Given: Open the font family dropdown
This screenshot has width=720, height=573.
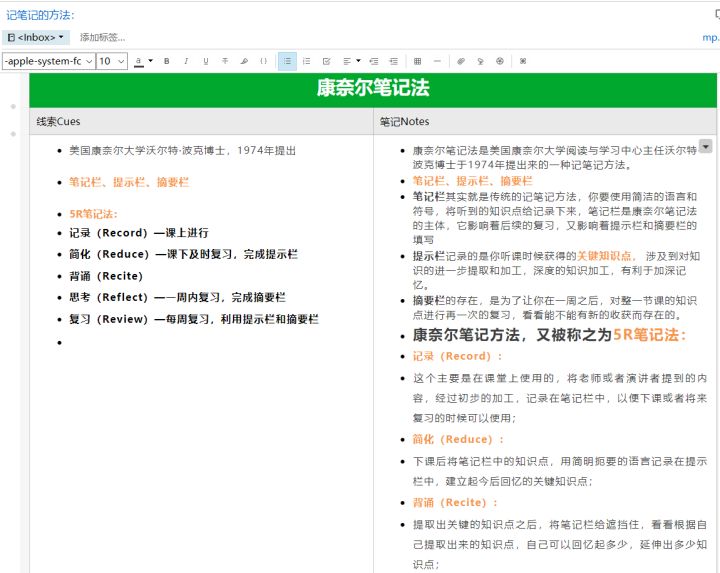Looking at the screenshot, I should [48, 61].
